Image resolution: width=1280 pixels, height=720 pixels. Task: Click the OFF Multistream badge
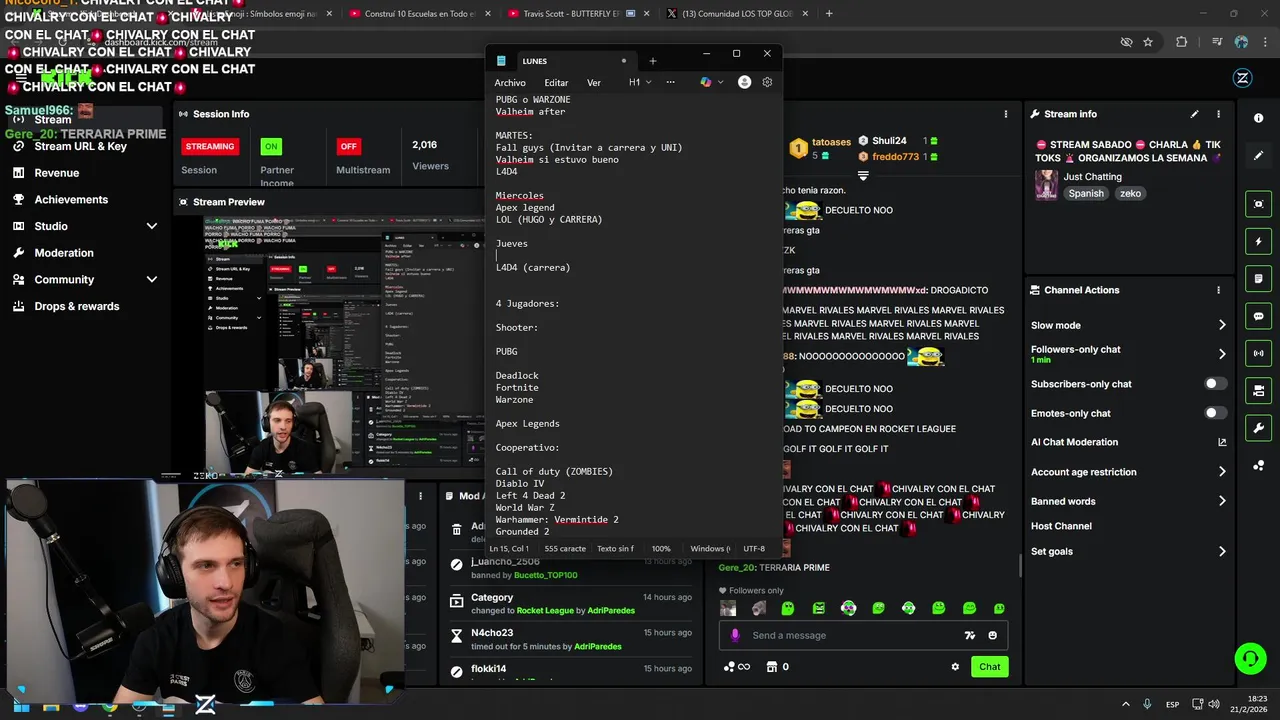click(348, 146)
